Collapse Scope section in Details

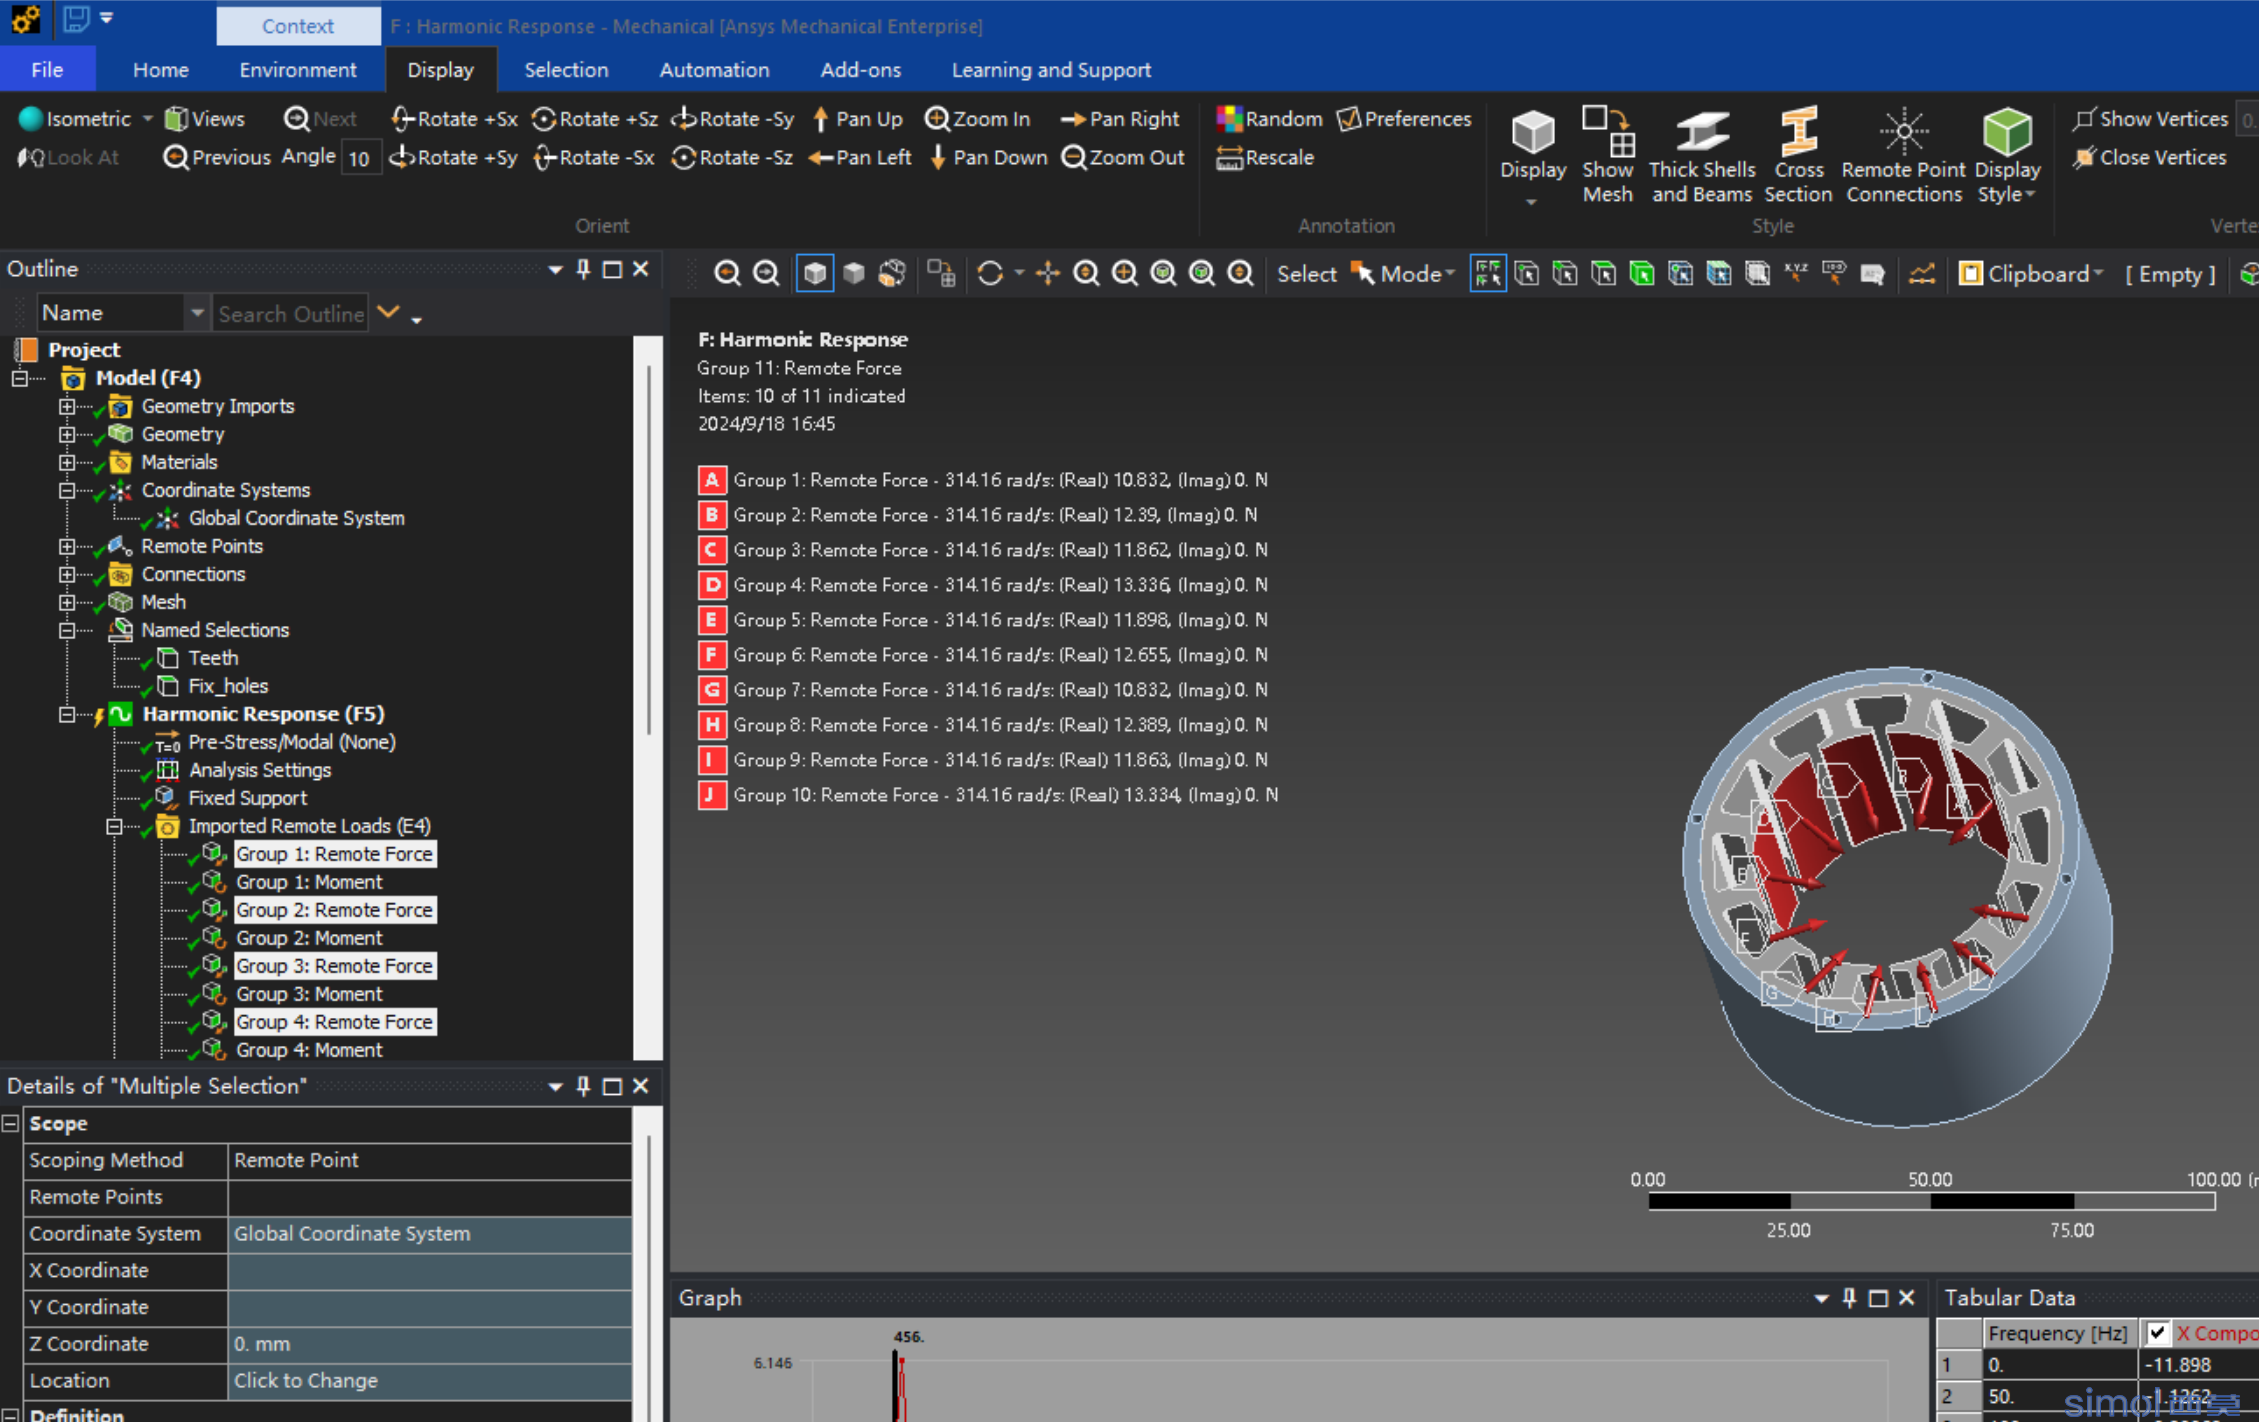pyautogui.click(x=11, y=1123)
